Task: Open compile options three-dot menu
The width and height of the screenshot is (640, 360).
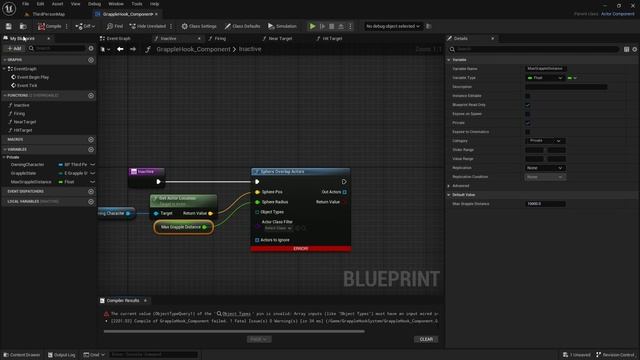Action: pyautogui.click(x=67, y=26)
